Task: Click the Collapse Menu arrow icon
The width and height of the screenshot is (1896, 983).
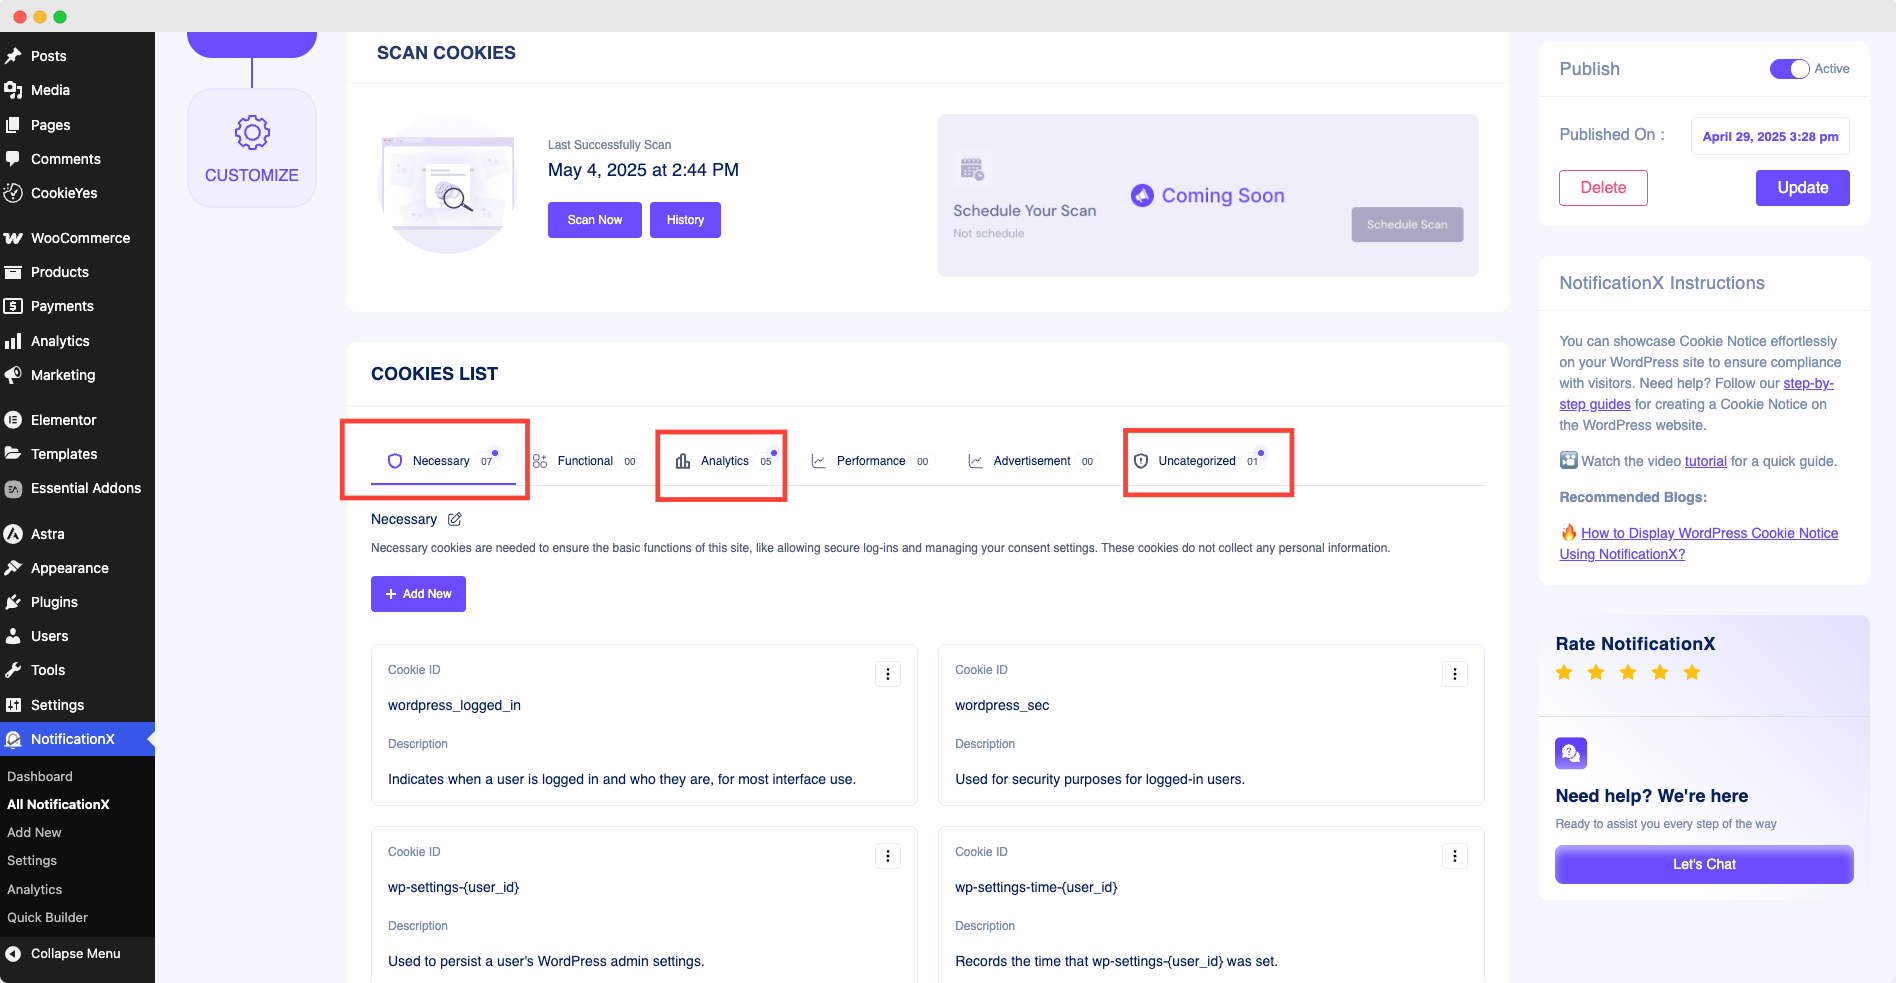Action: (x=13, y=954)
